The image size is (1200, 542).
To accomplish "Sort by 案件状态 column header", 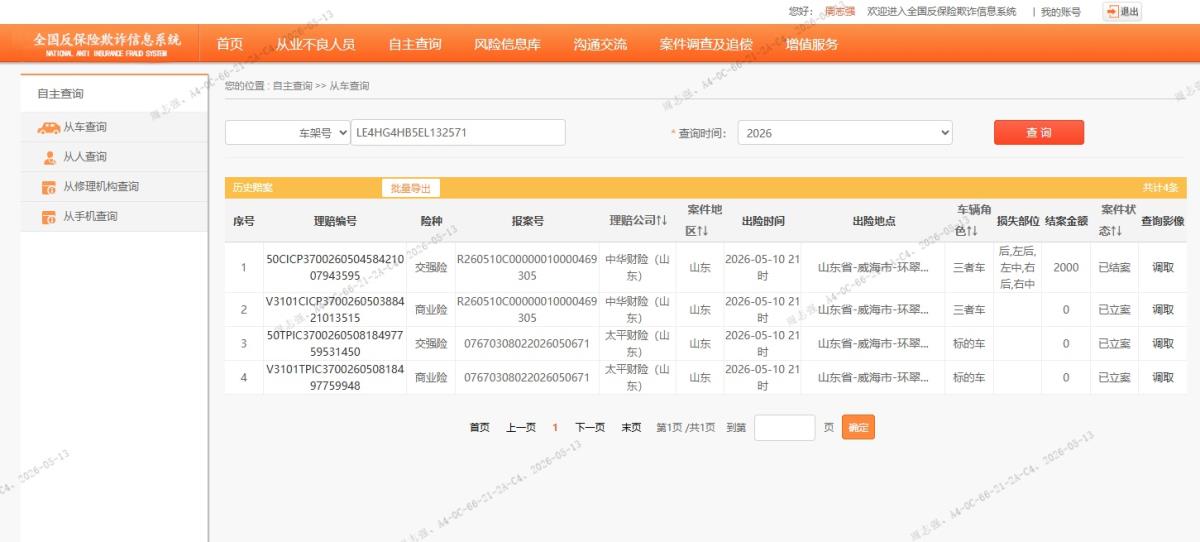I will pyautogui.click(x=1118, y=221).
